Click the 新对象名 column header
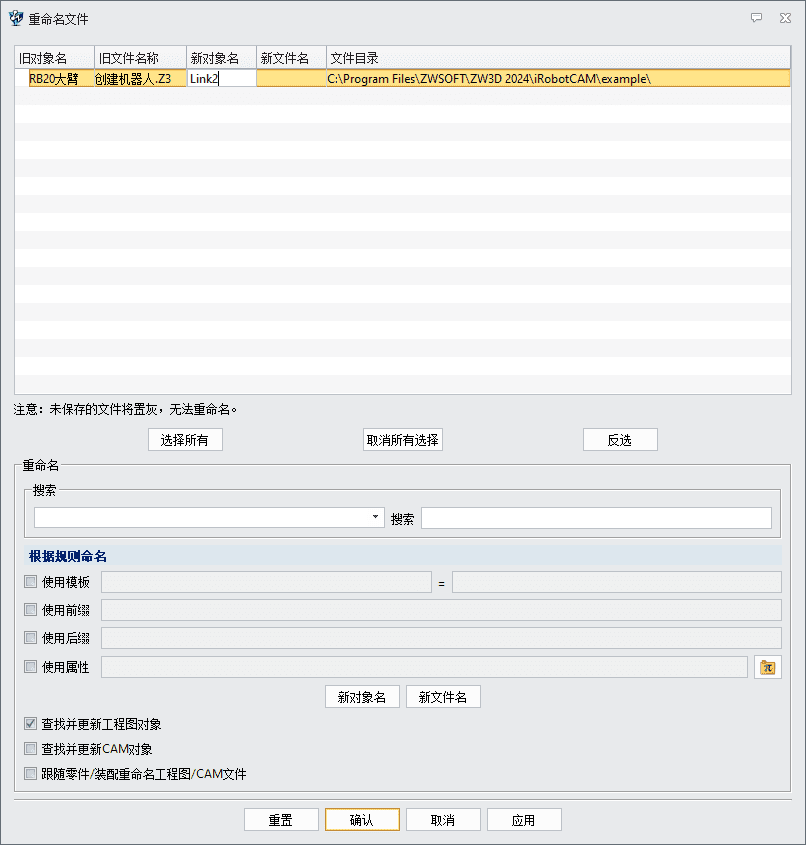Image resolution: width=806 pixels, height=845 pixels. click(221, 58)
